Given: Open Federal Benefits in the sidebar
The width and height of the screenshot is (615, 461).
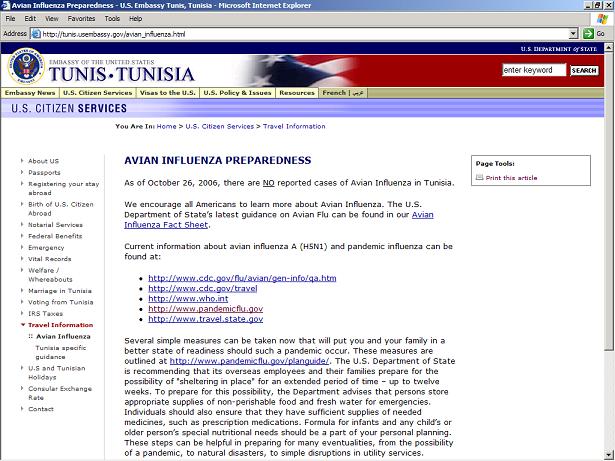Looking at the screenshot, I should coord(55,236).
